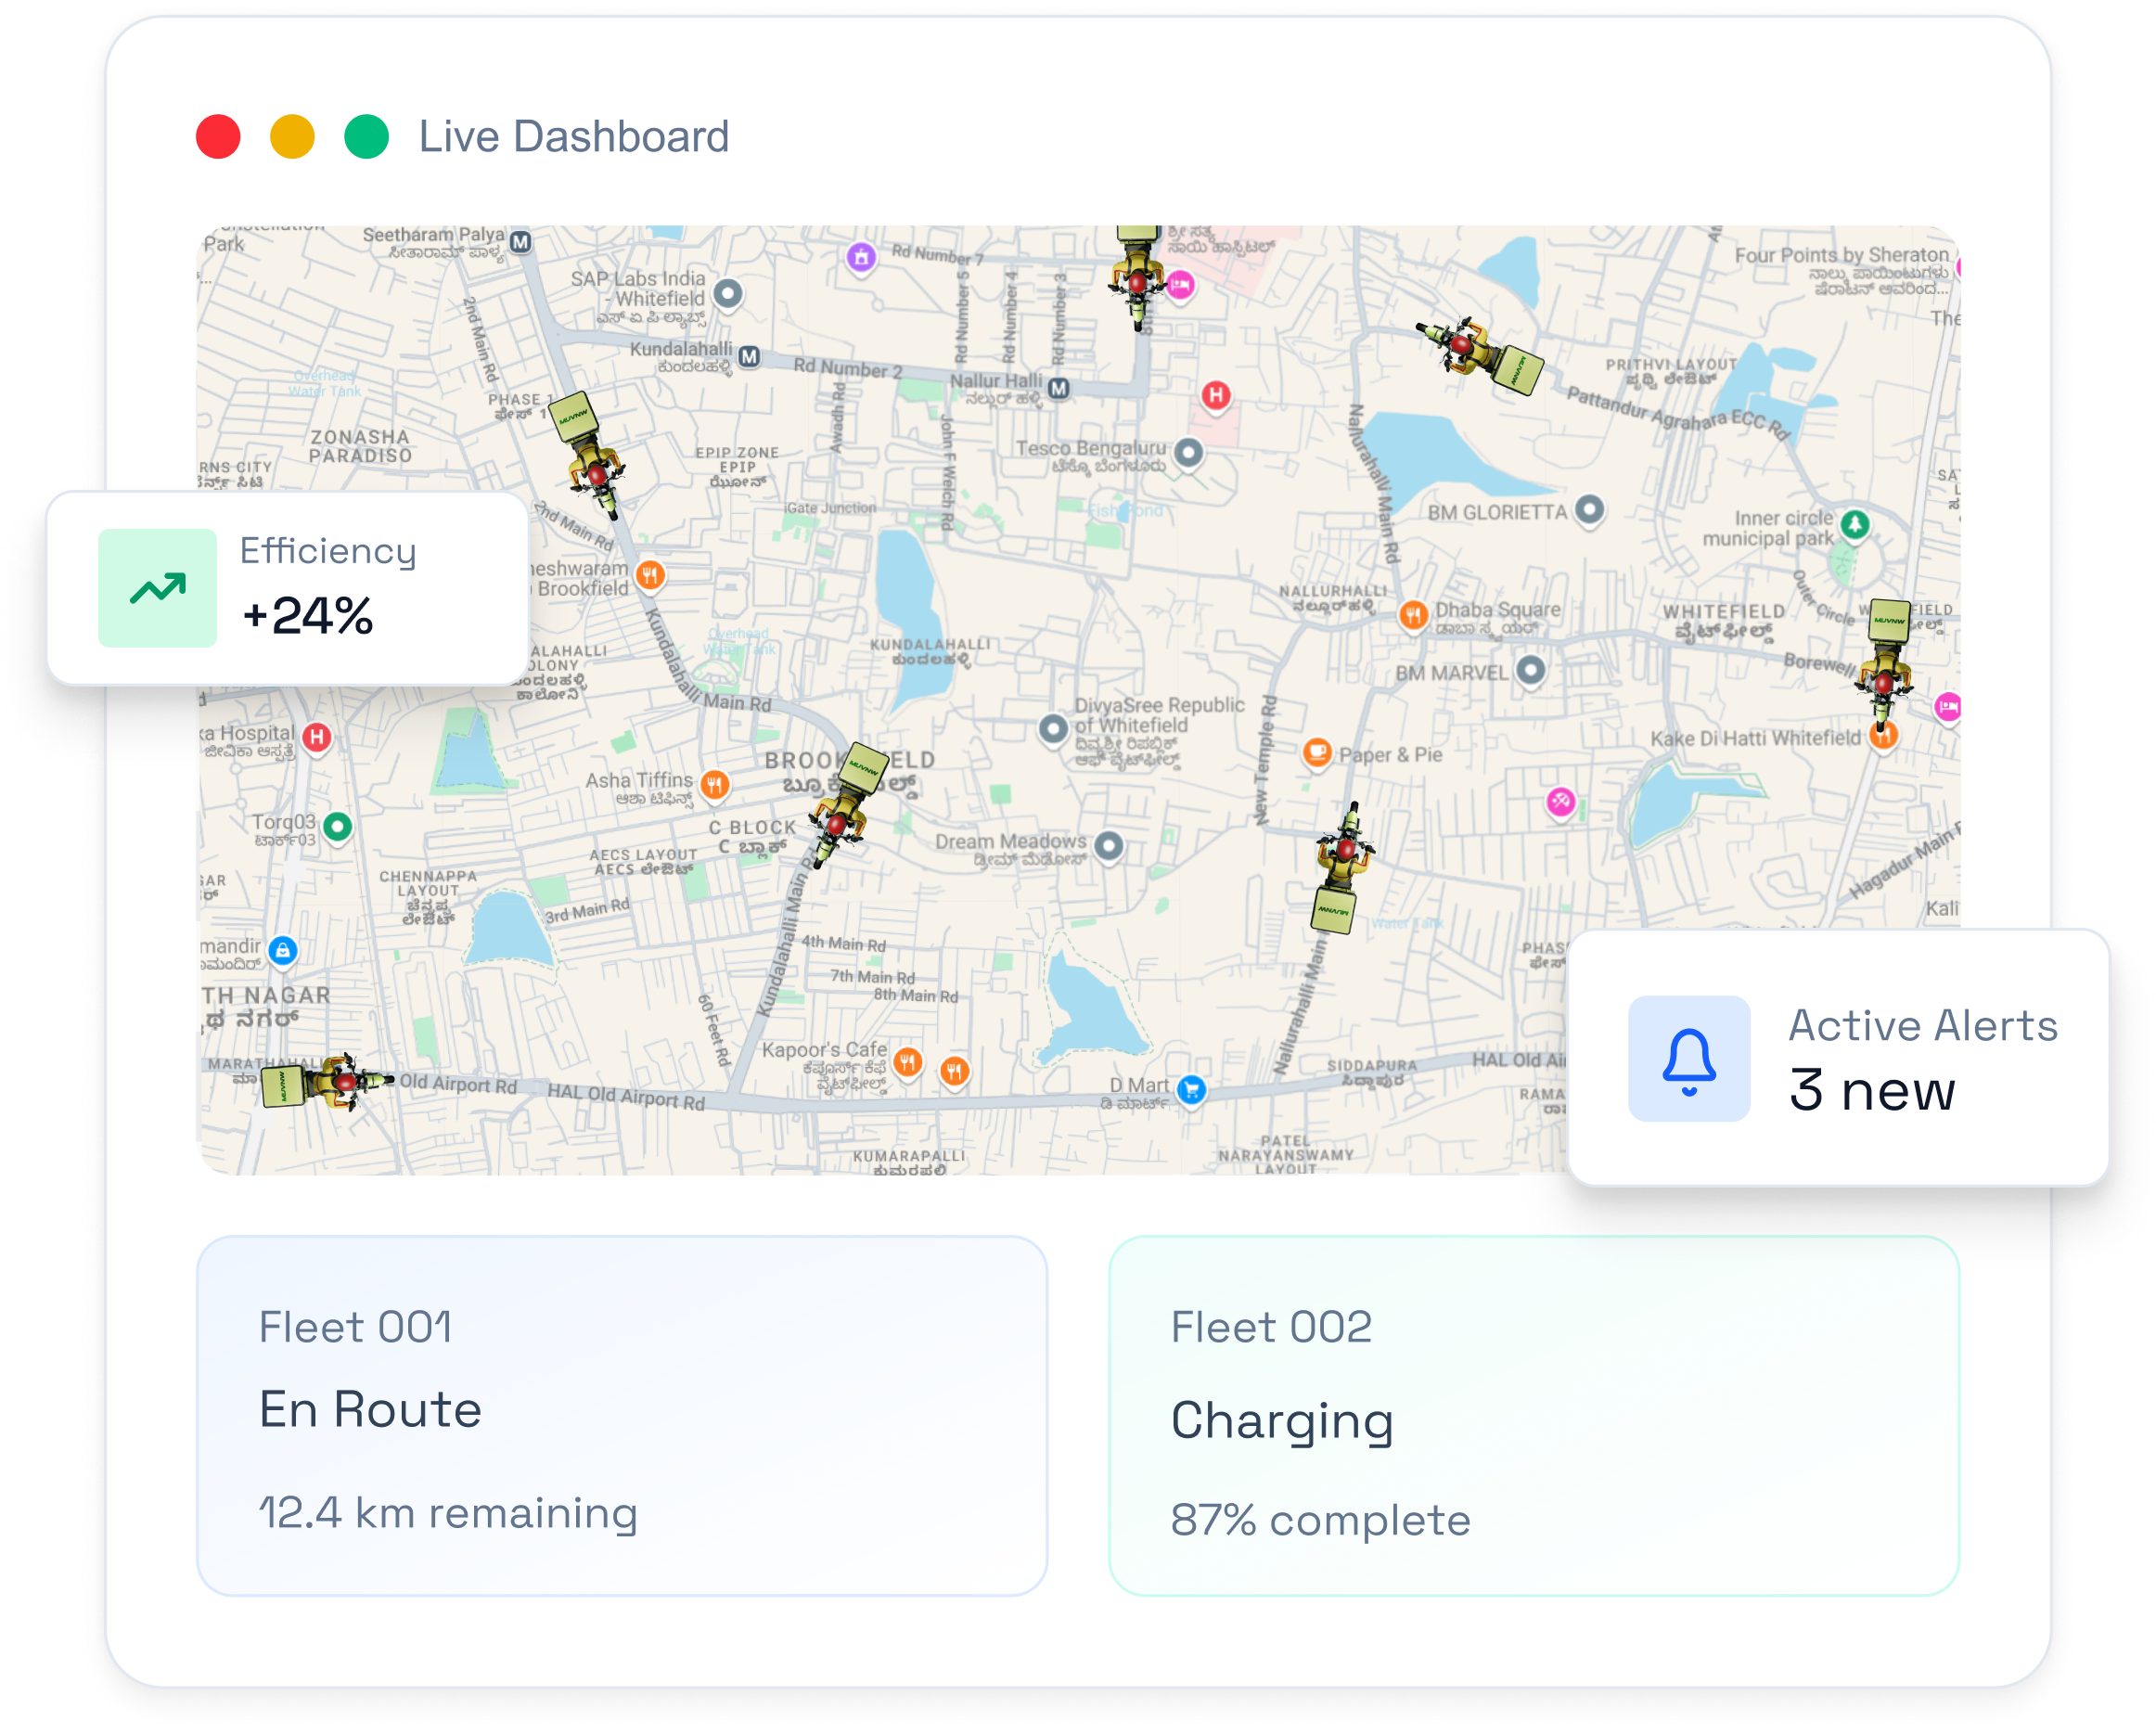
Task: Click the green efficiency trend arrow icon
Action: 157,588
